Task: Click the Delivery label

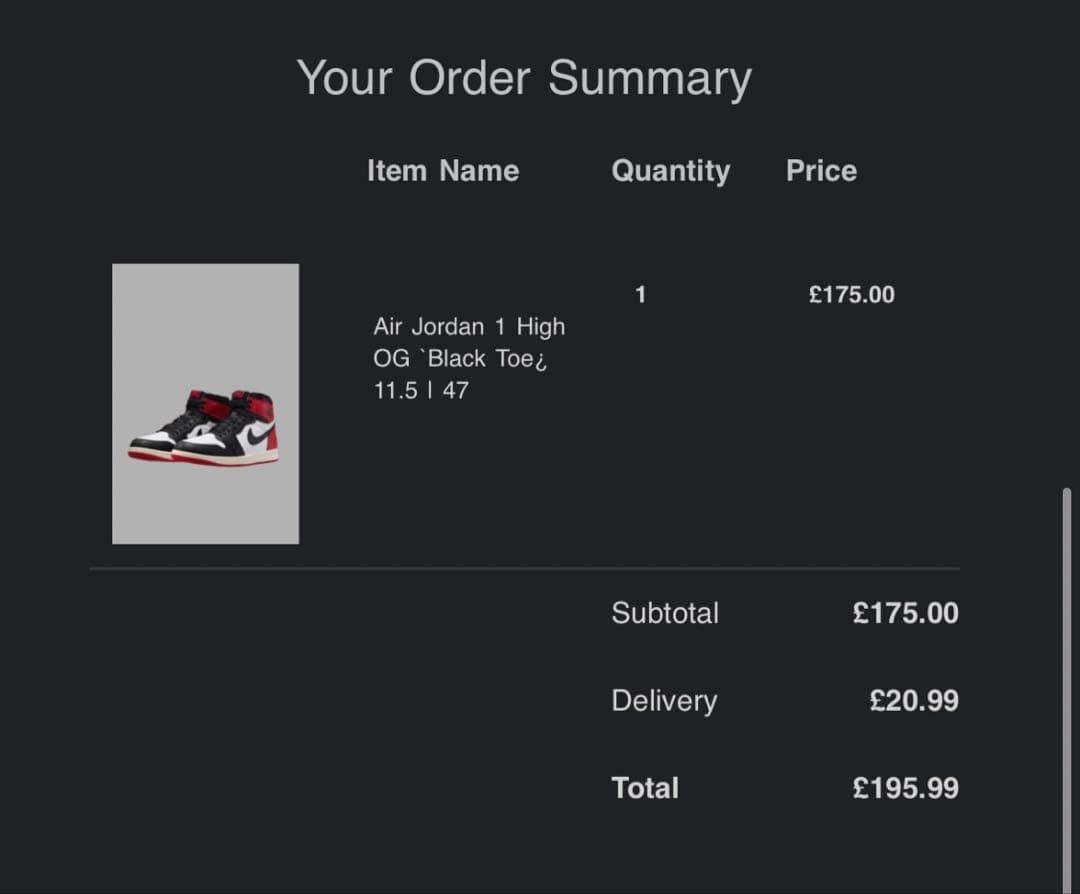Action: (x=663, y=701)
